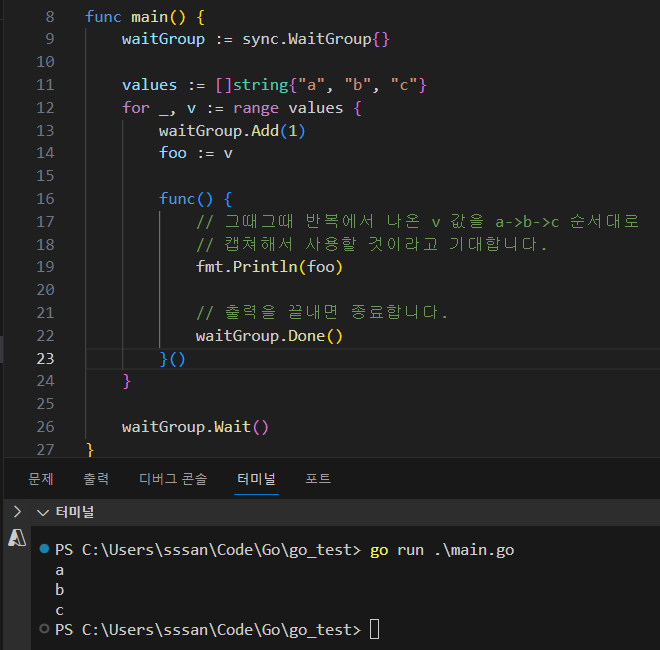660x650 pixels.
Task: Click the waitGroup.Add(1) call
Action: tap(232, 131)
